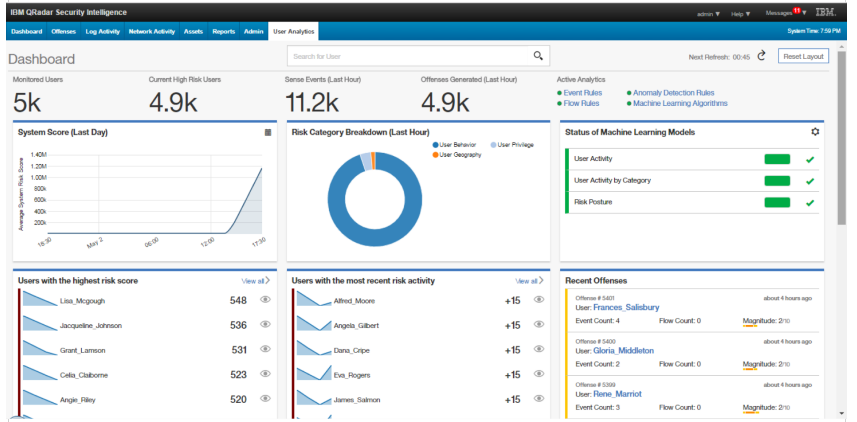Toggle watch eye for Grant_Lamson
This screenshot has width=857, height=422.
tap(266, 349)
